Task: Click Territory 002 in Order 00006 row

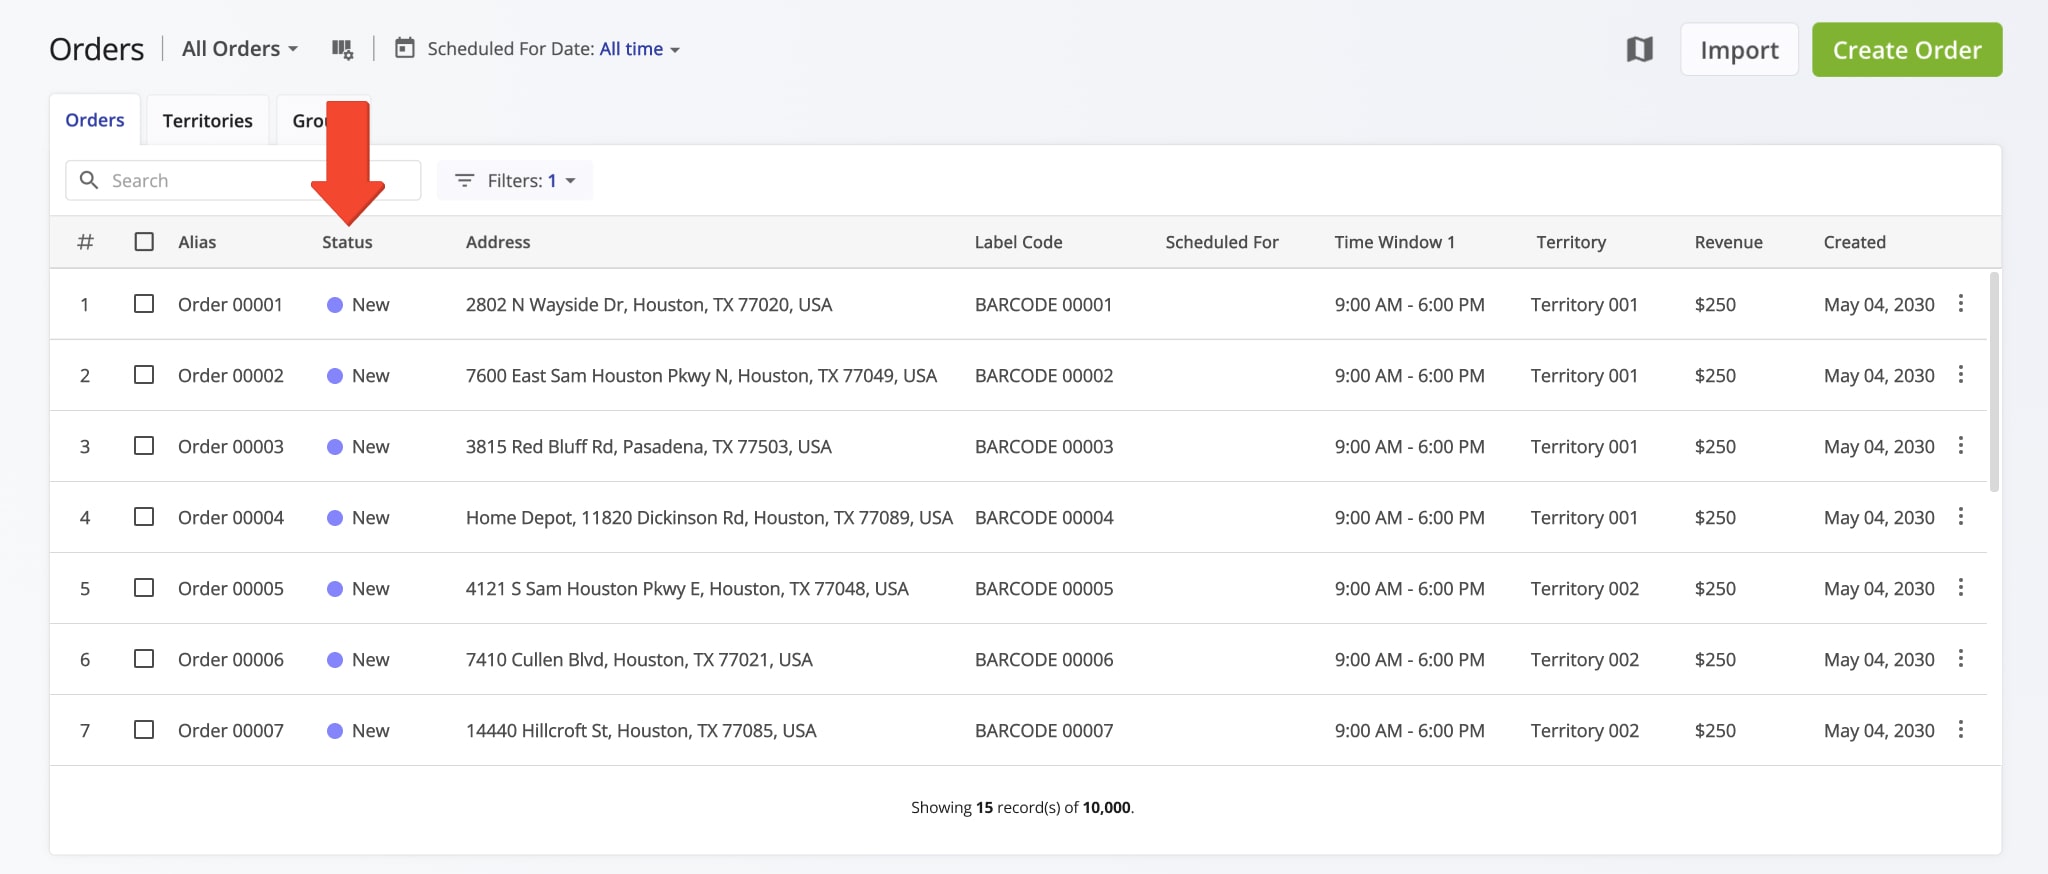Action: [x=1585, y=660]
